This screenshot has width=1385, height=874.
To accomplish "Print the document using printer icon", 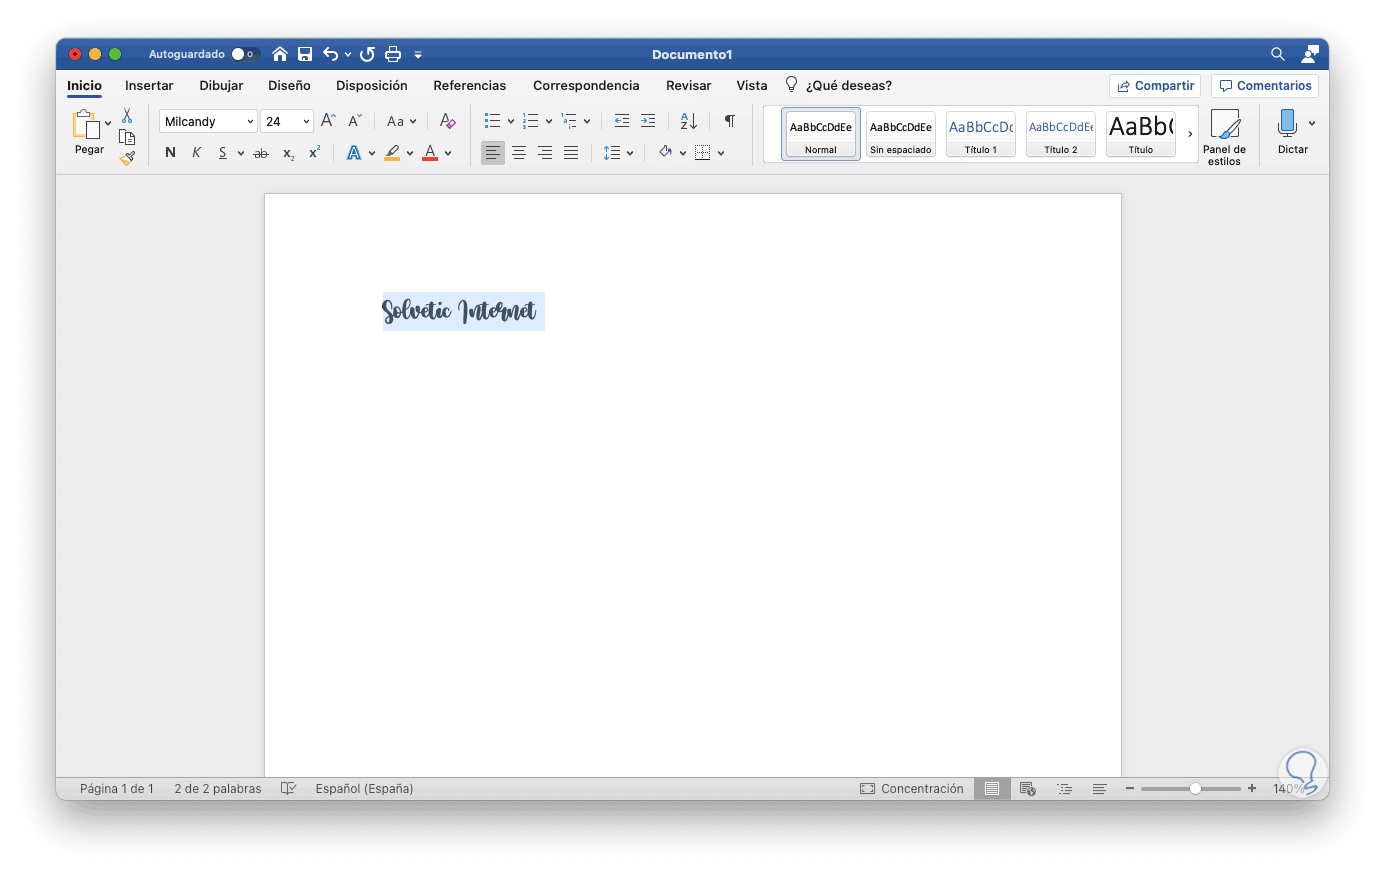I will pos(393,54).
